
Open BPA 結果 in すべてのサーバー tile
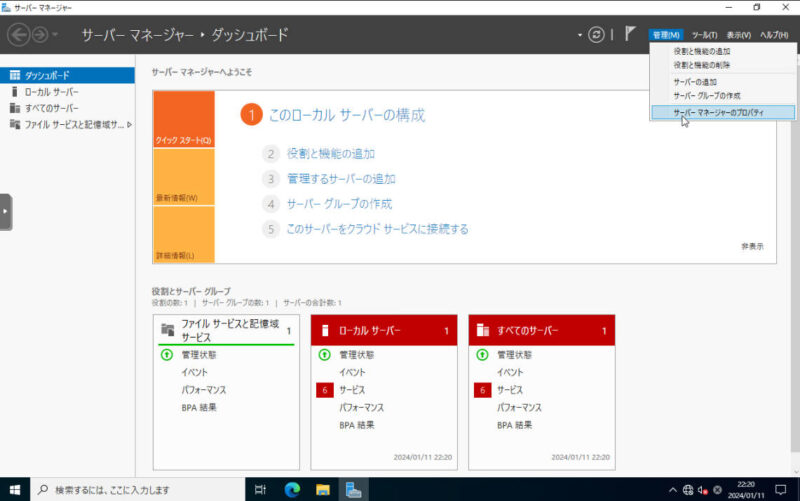514,425
